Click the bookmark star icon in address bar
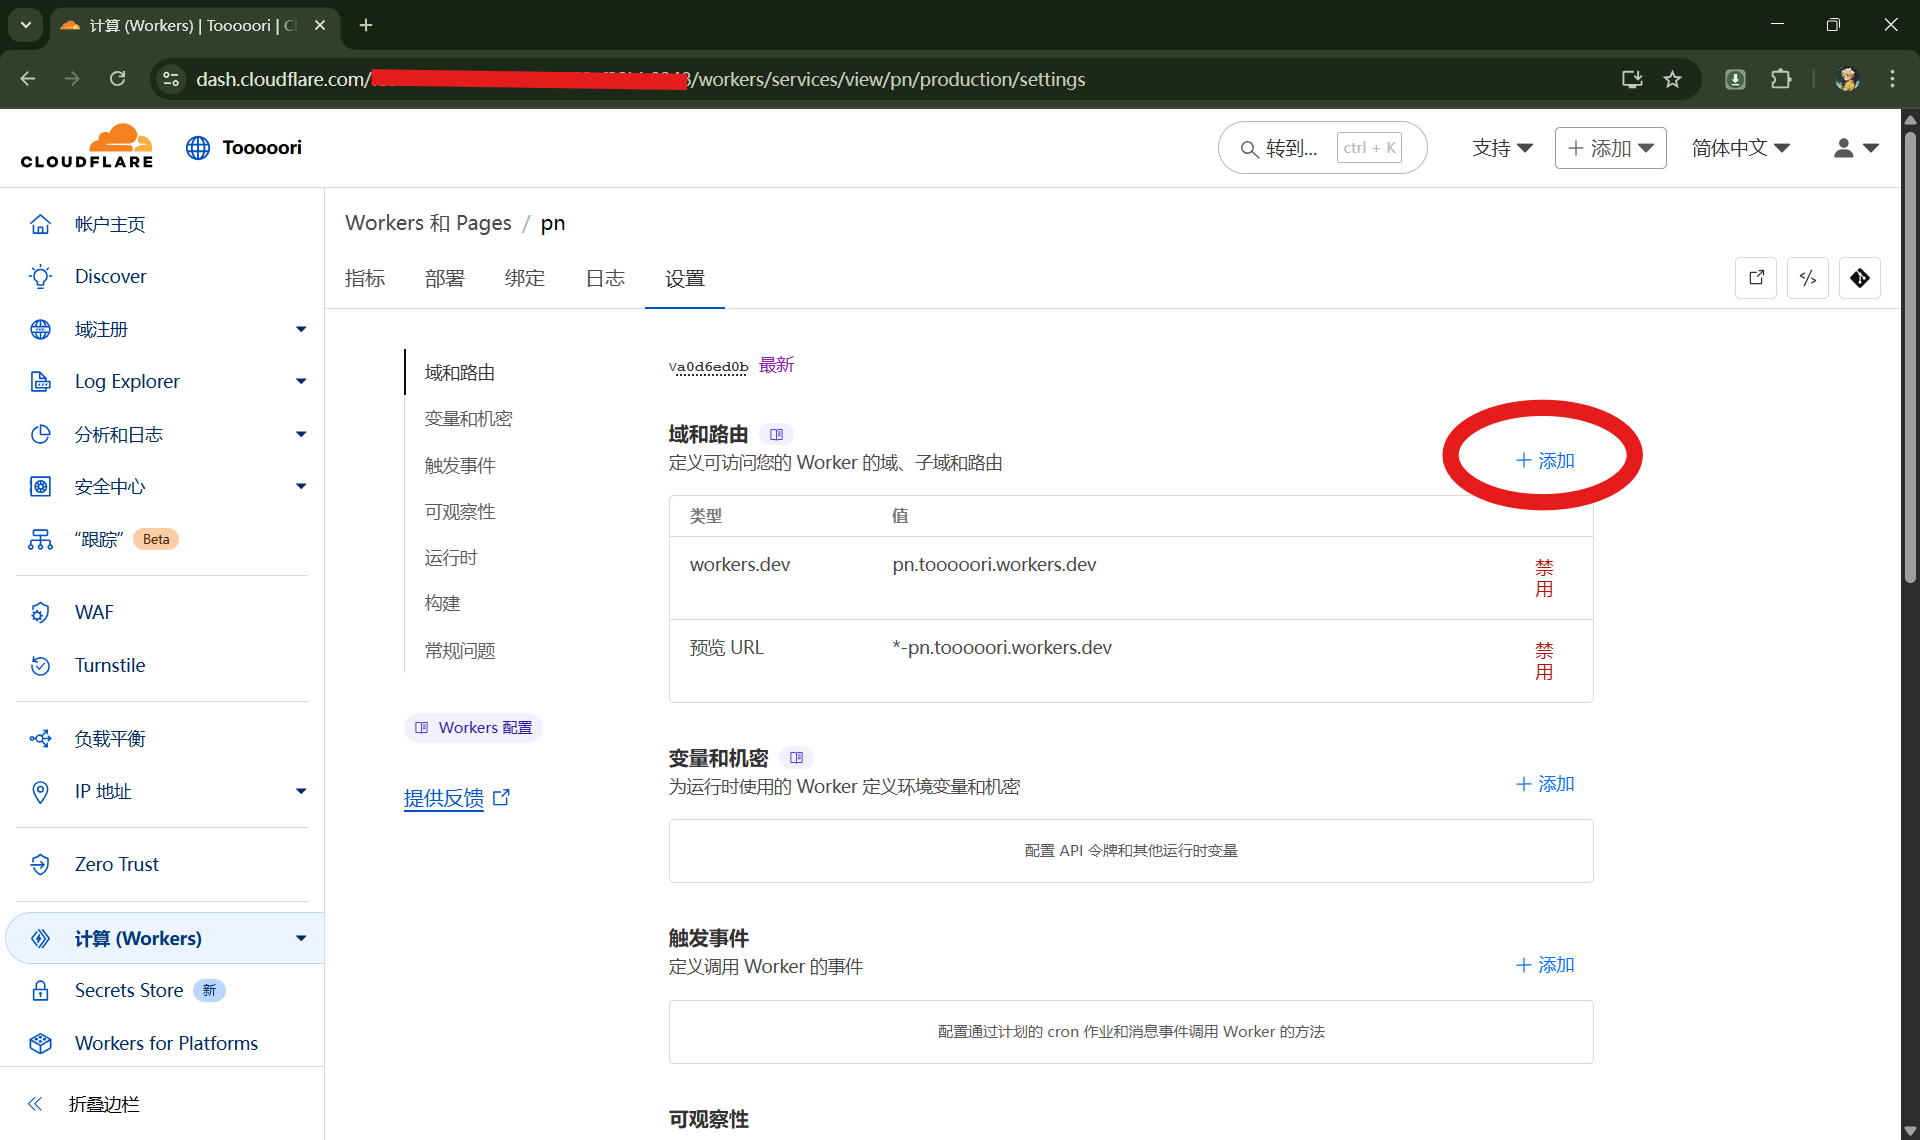Image resolution: width=1920 pixels, height=1140 pixels. (1672, 79)
